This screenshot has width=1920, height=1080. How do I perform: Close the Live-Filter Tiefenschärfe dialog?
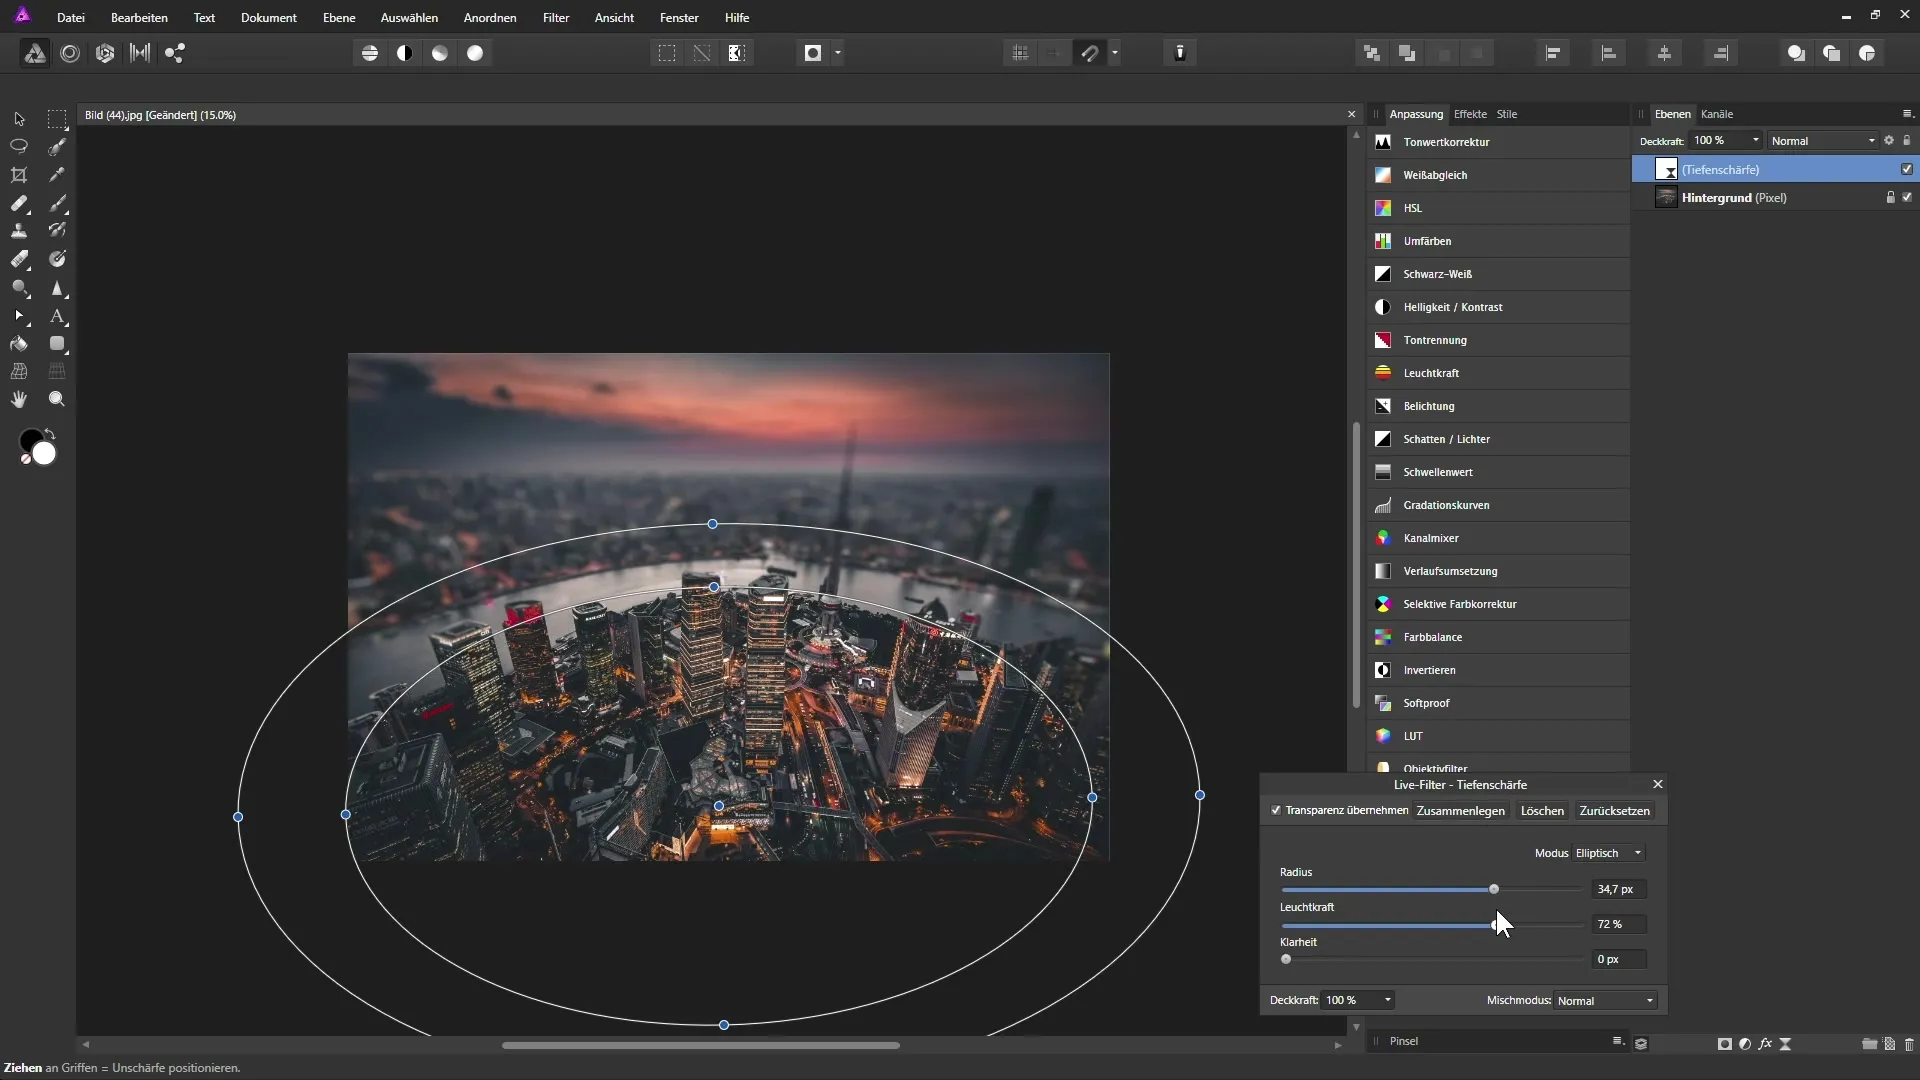(x=1658, y=784)
